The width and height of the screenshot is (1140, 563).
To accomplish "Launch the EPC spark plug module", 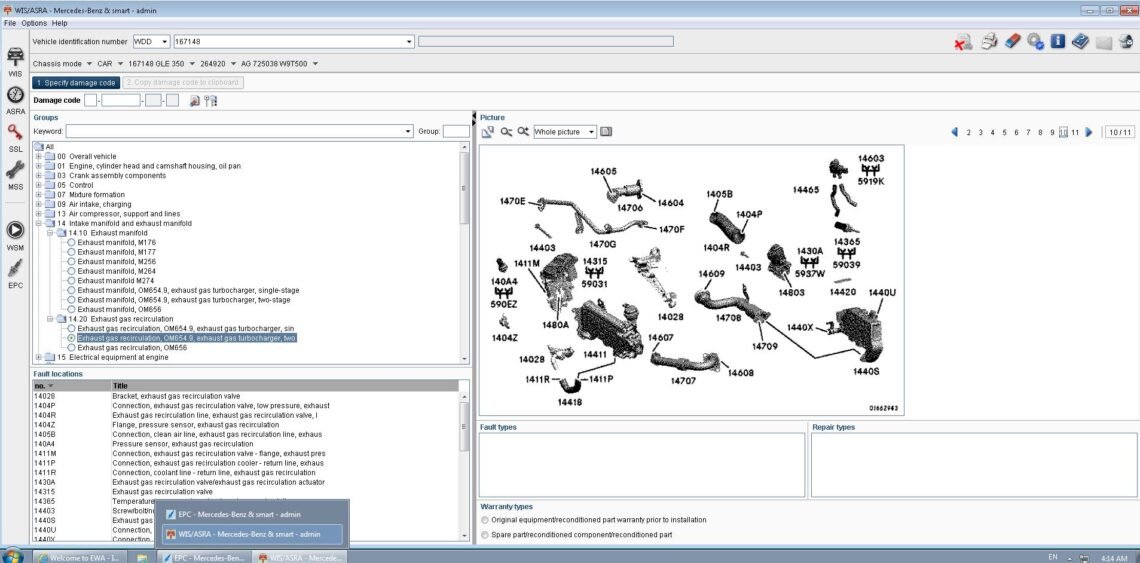I will [x=15, y=273].
